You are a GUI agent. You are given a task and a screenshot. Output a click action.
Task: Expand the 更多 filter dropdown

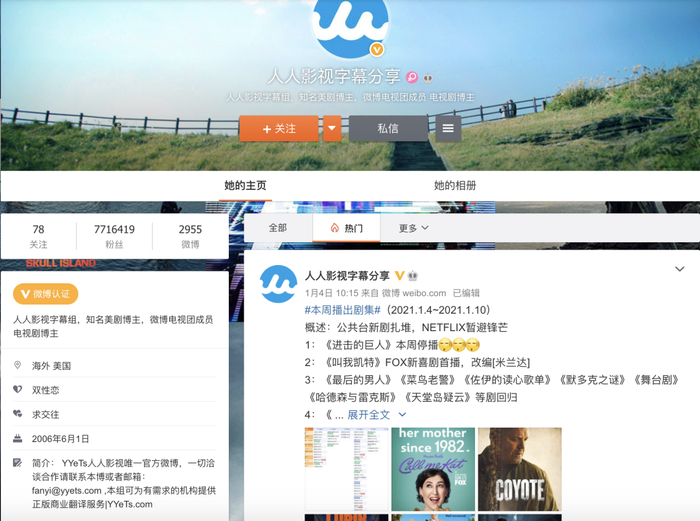413,228
